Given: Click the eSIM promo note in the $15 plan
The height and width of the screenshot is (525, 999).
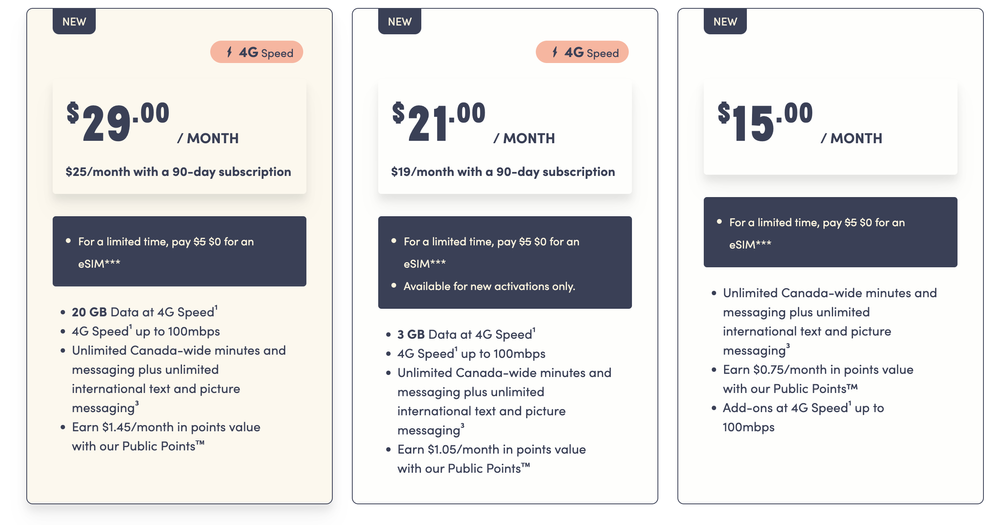Looking at the screenshot, I should click(816, 232).
